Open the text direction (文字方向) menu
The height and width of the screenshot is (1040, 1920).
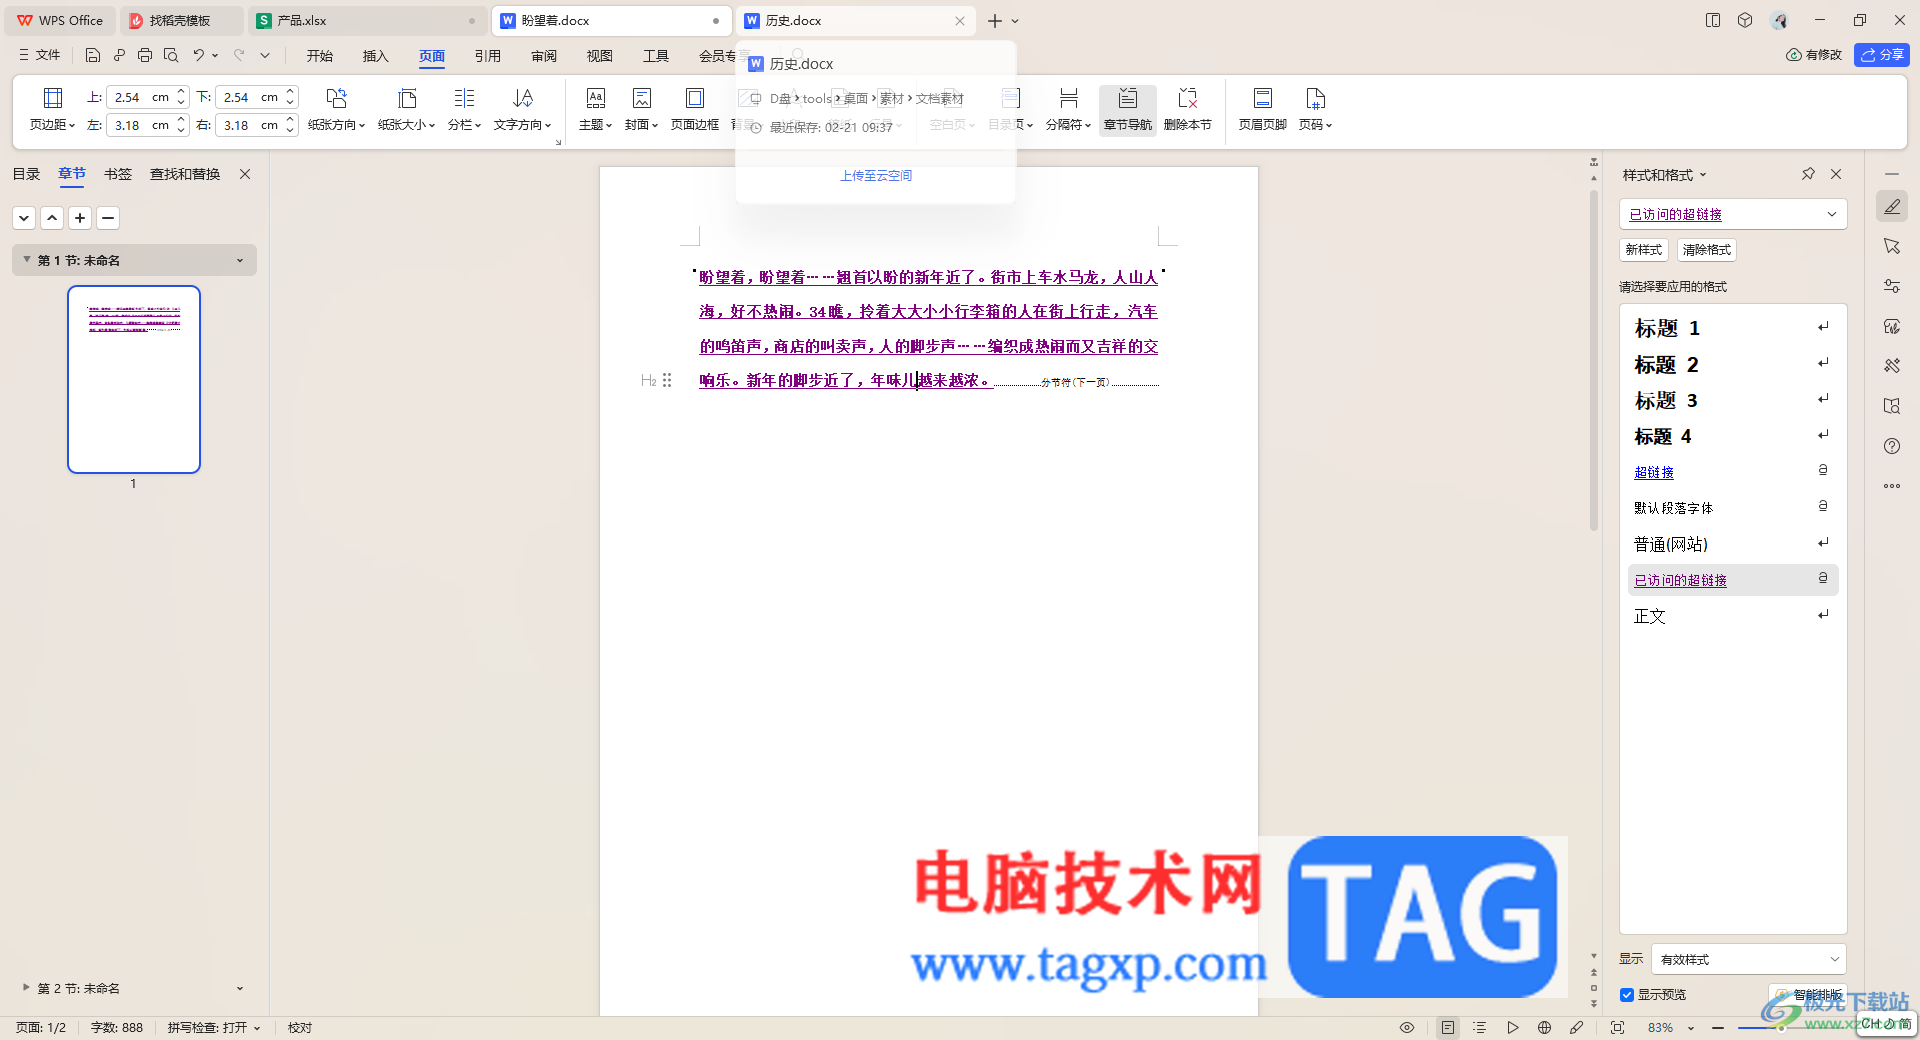pos(522,109)
